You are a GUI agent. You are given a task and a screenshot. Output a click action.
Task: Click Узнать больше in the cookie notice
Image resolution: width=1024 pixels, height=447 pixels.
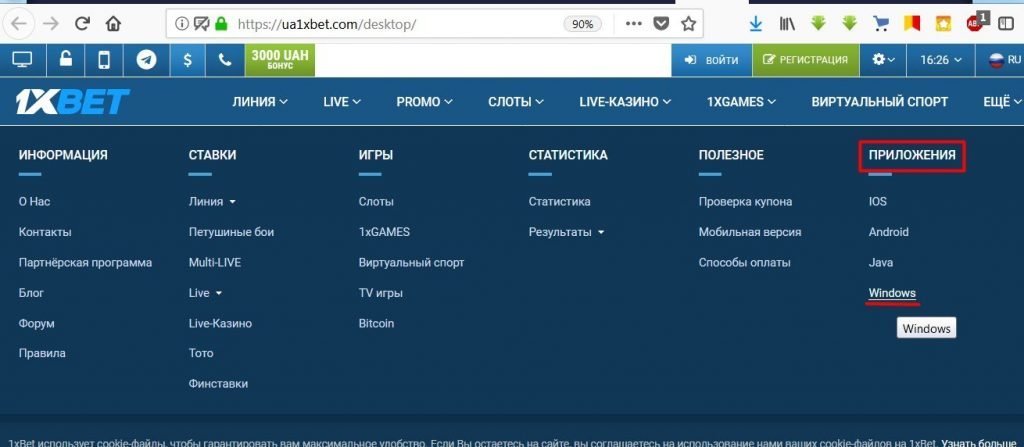pos(980,442)
